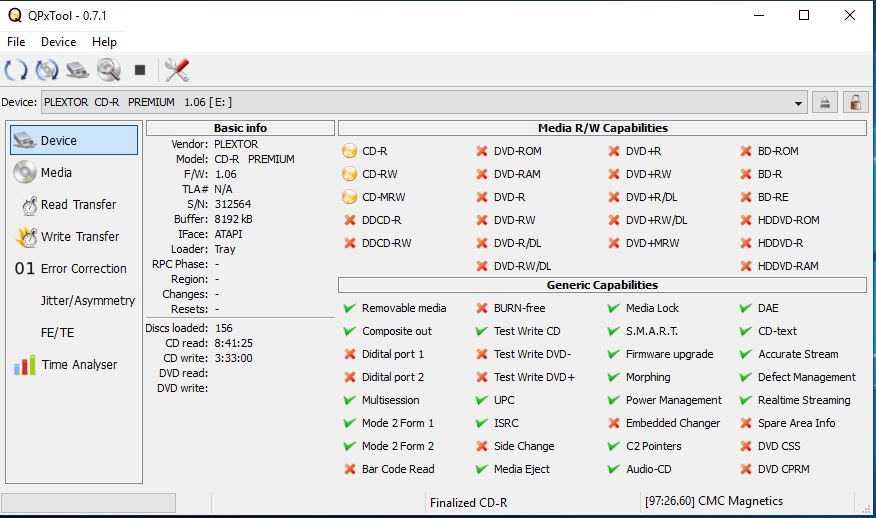Click the red X beside Embedded Changer
Viewport: 876px width, 518px height.
pos(613,423)
